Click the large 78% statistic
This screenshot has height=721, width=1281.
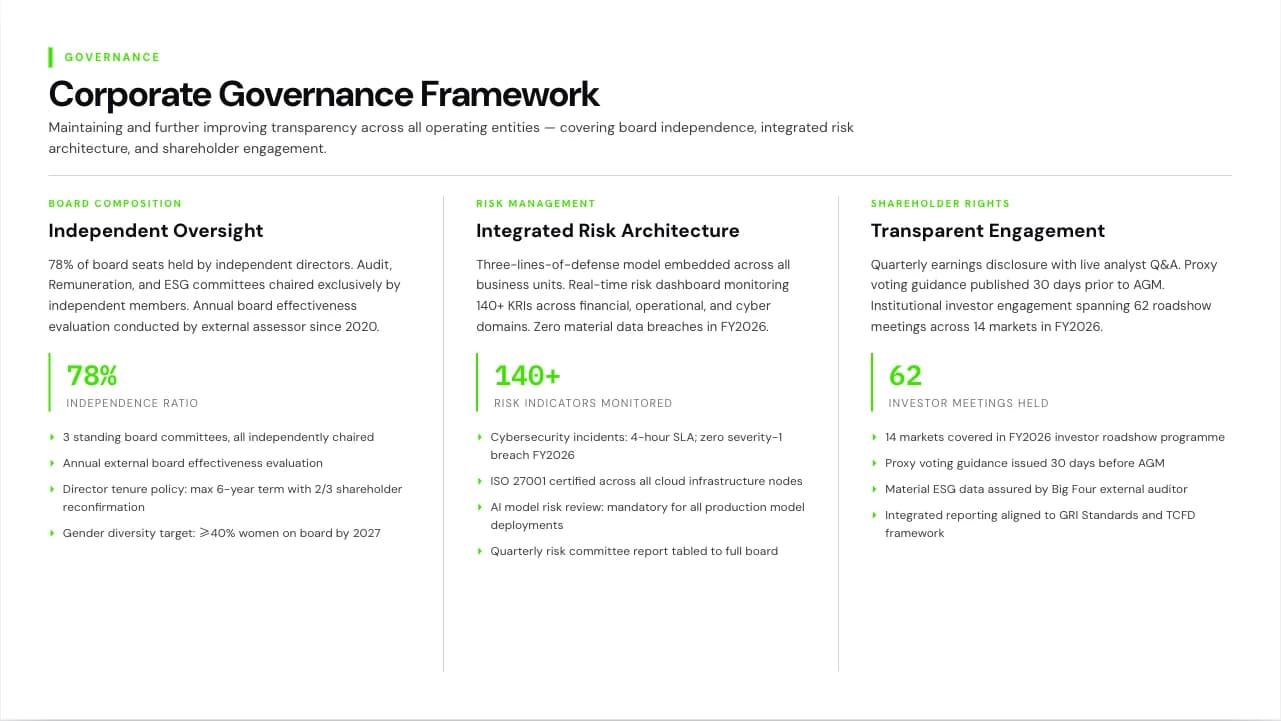point(92,376)
